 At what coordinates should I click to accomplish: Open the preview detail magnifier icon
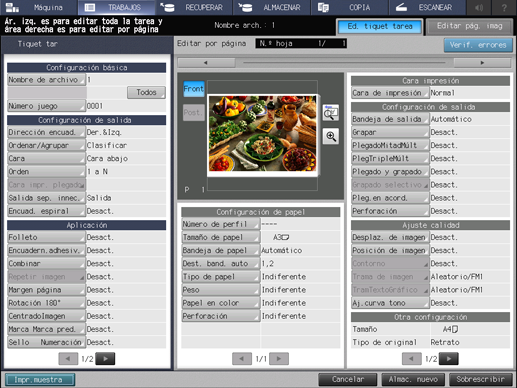[x=331, y=113]
